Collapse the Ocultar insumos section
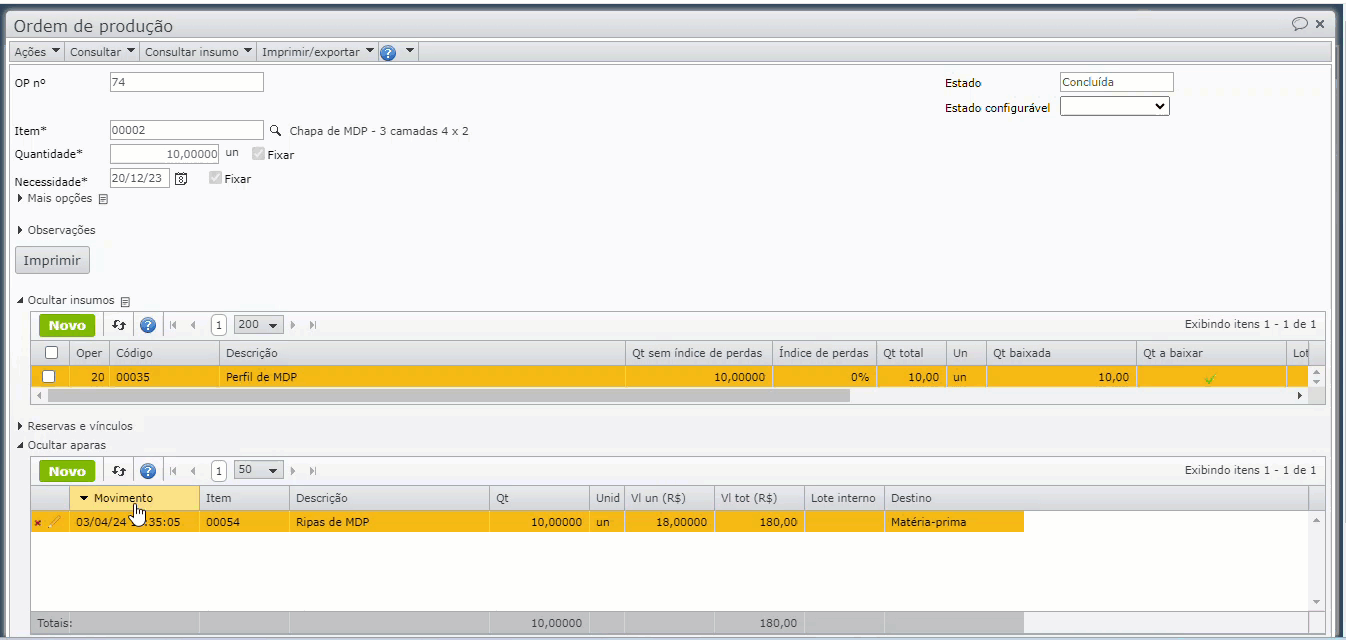The width and height of the screenshot is (1346, 640). coord(65,300)
